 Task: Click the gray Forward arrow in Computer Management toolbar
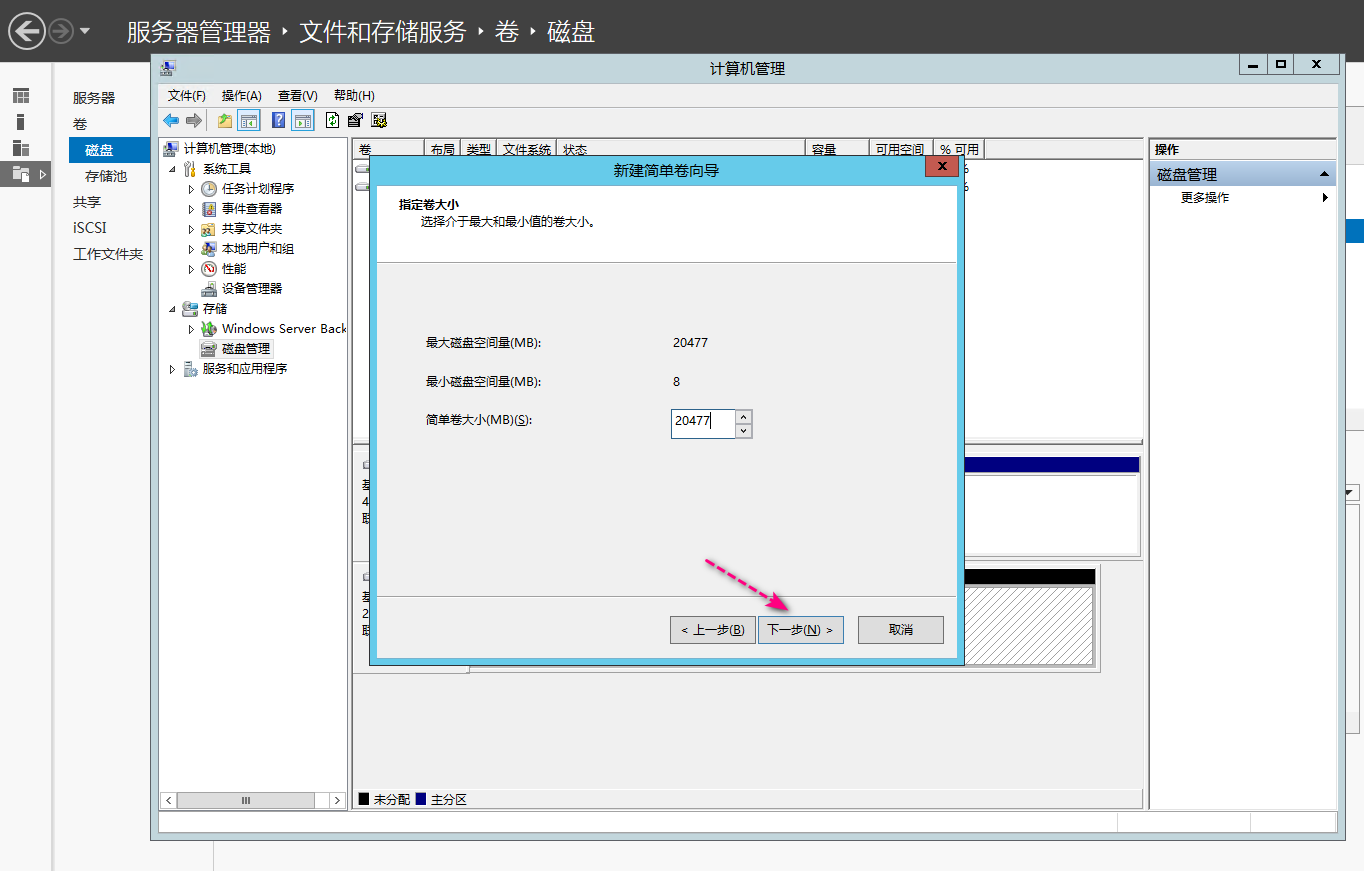click(x=194, y=121)
